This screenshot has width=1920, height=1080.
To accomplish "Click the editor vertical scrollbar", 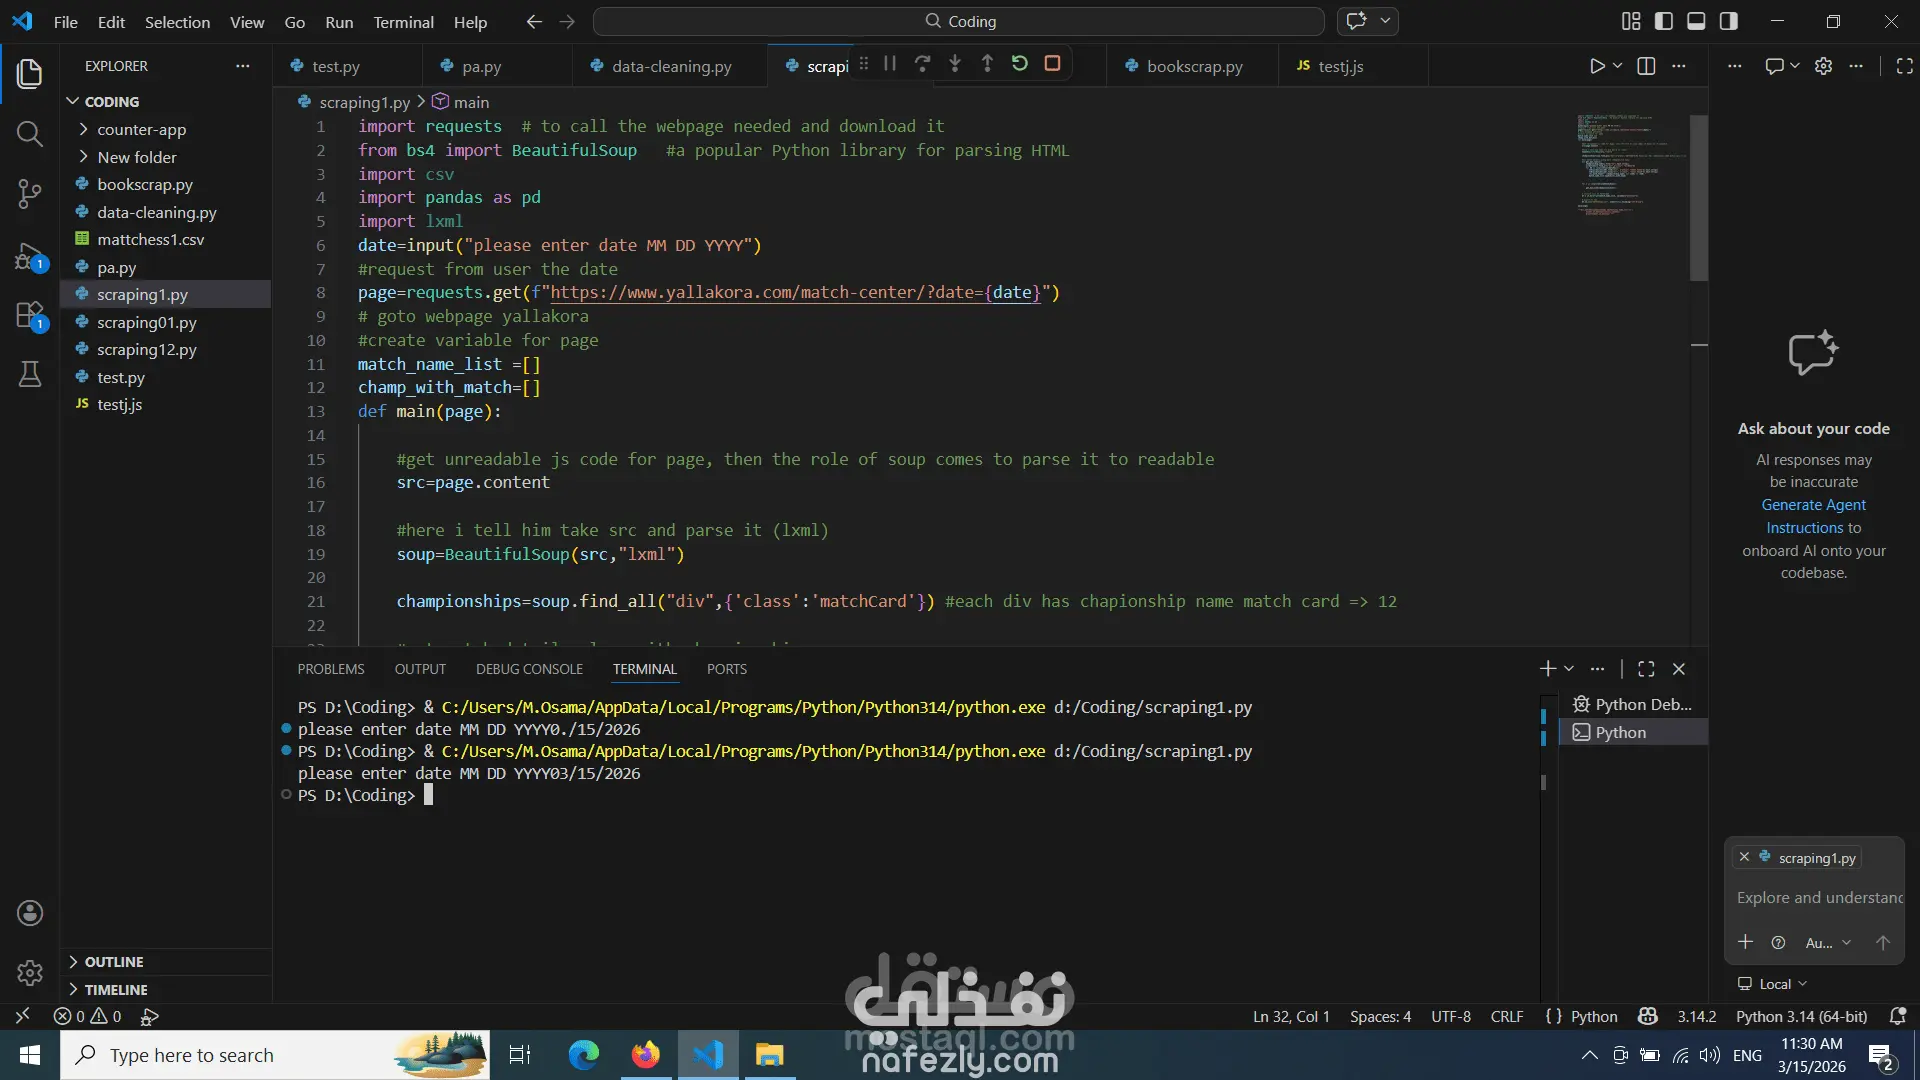I will (x=1698, y=198).
